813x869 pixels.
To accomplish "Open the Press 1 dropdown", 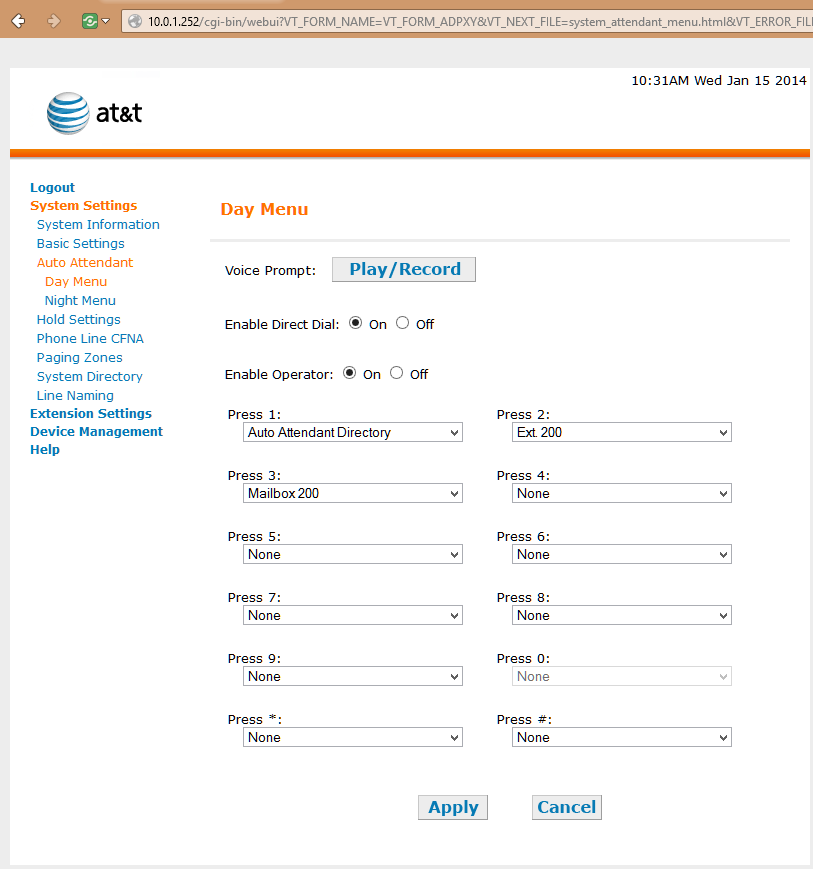I will pos(353,433).
